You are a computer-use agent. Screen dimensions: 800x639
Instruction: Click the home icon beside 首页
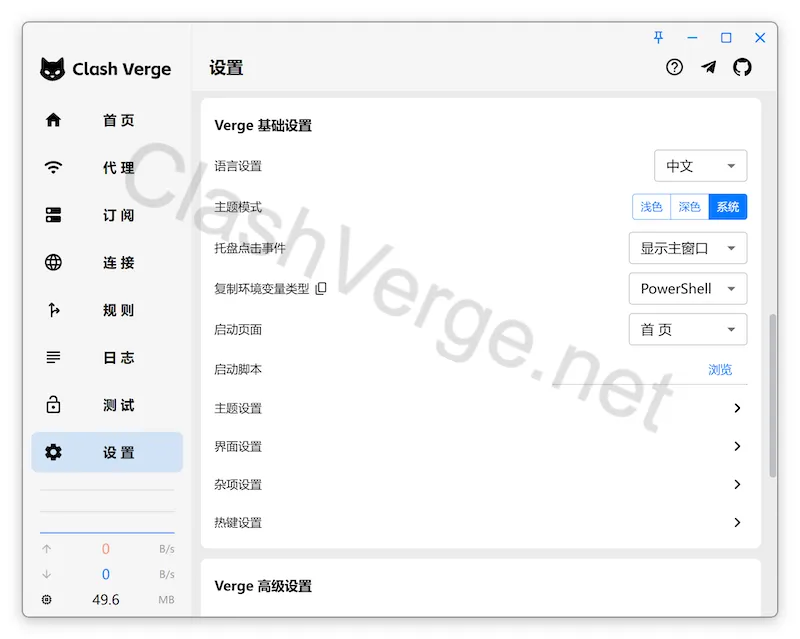pos(53,120)
